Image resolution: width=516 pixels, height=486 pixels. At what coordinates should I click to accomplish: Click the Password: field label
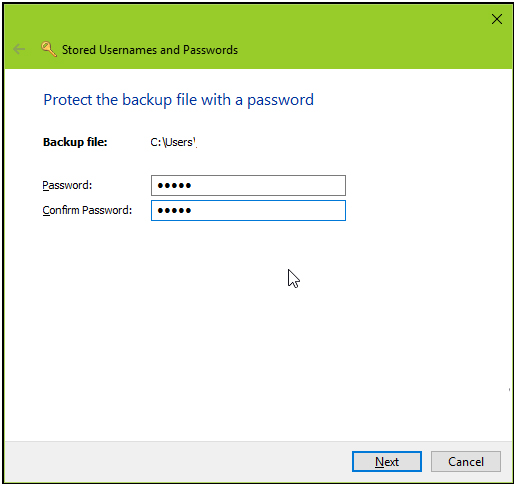67,185
